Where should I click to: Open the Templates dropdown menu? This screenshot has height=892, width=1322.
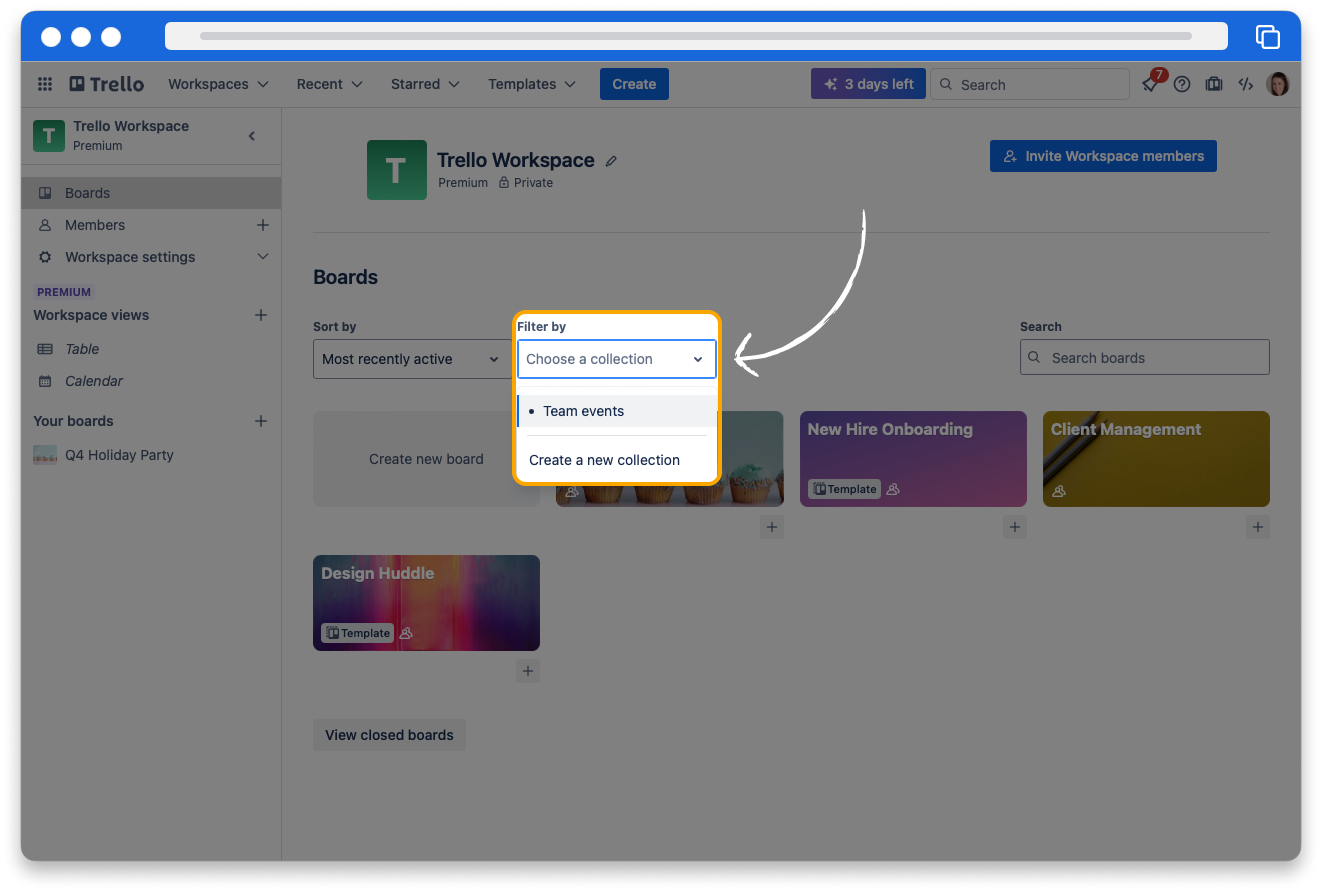click(x=532, y=84)
